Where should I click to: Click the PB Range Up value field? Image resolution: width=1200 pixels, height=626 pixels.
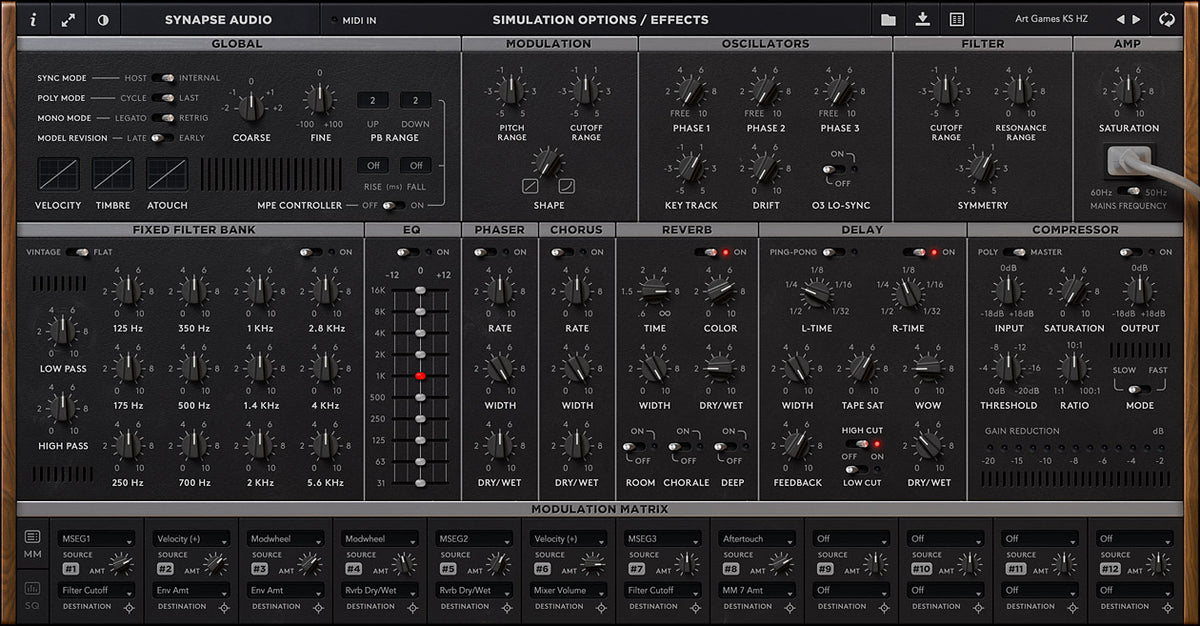[x=372, y=100]
